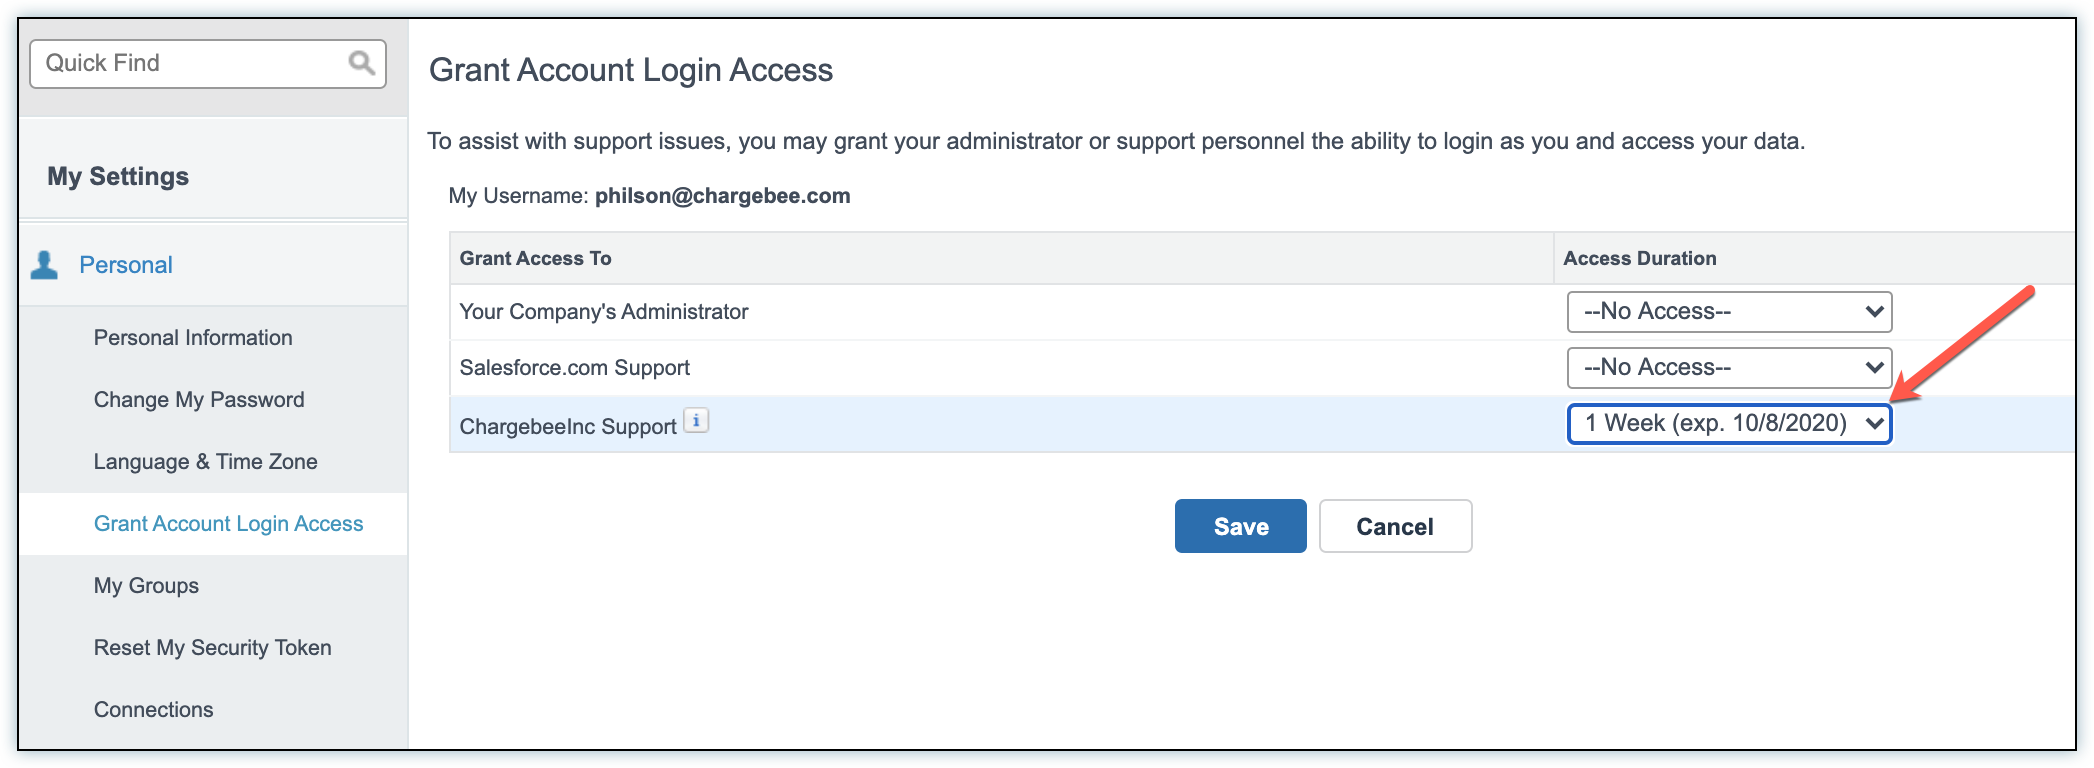Click the ChargebeeInc Support info icon

696,421
